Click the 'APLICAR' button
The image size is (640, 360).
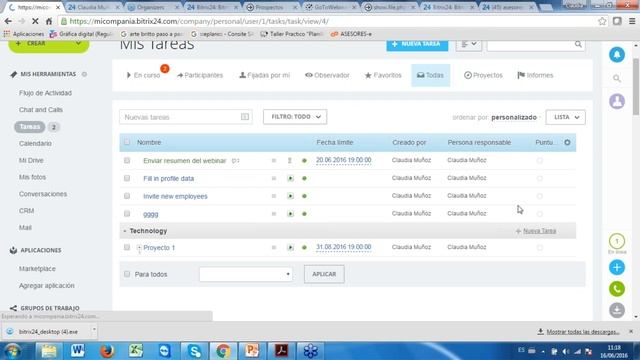coord(324,274)
